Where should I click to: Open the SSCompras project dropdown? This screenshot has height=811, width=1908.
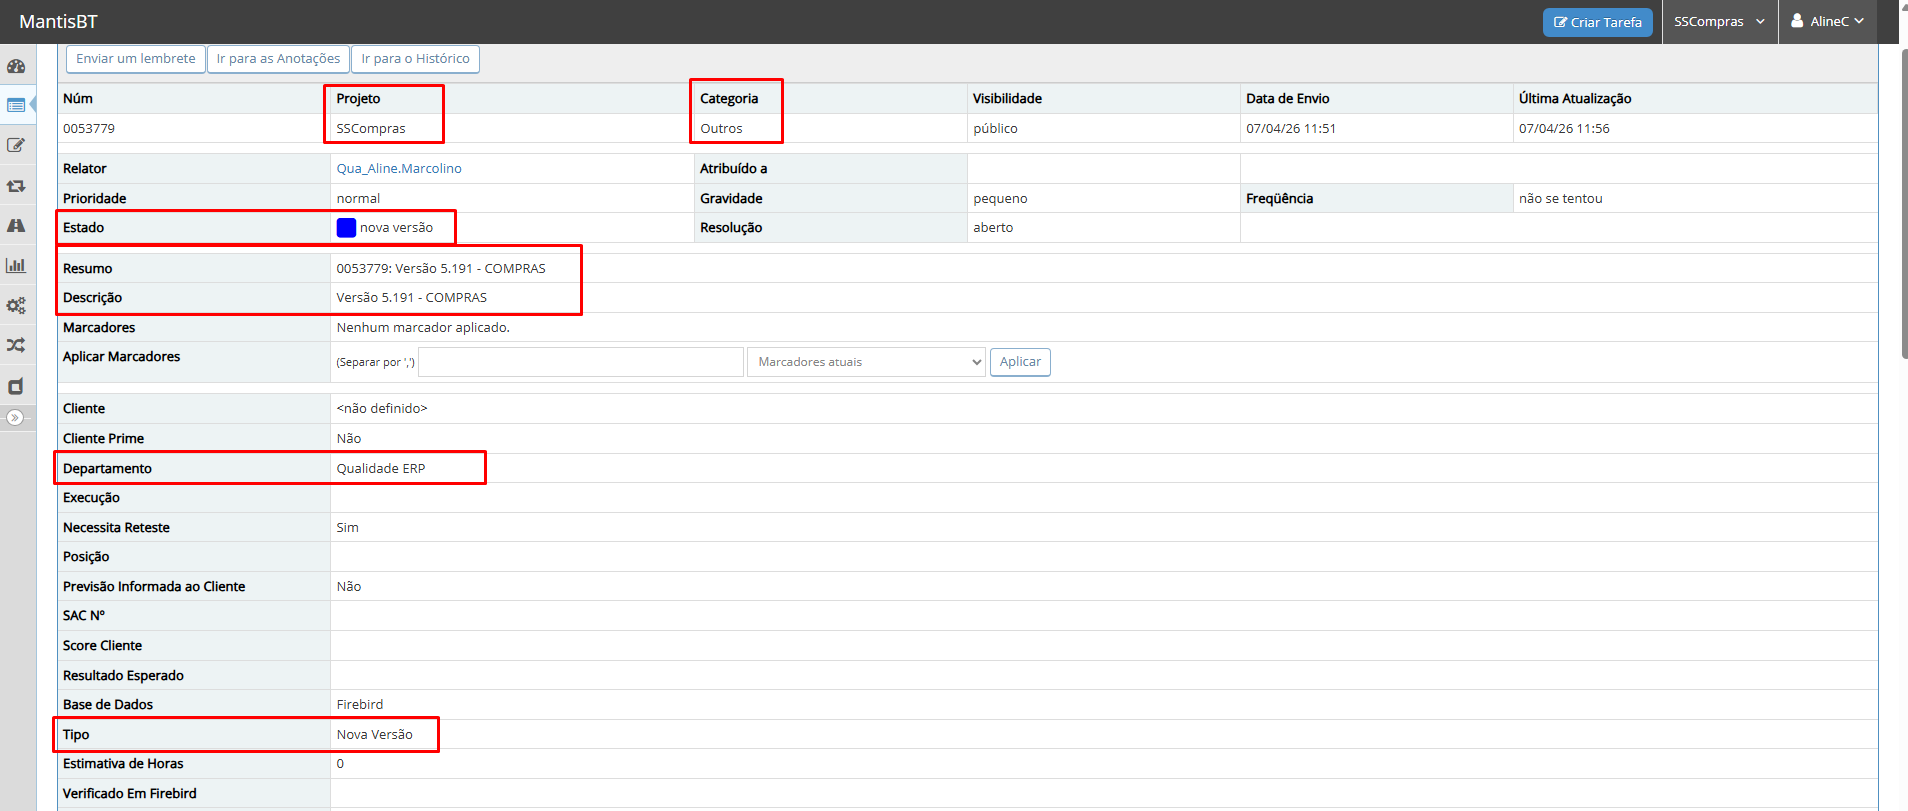[x=1719, y=22]
